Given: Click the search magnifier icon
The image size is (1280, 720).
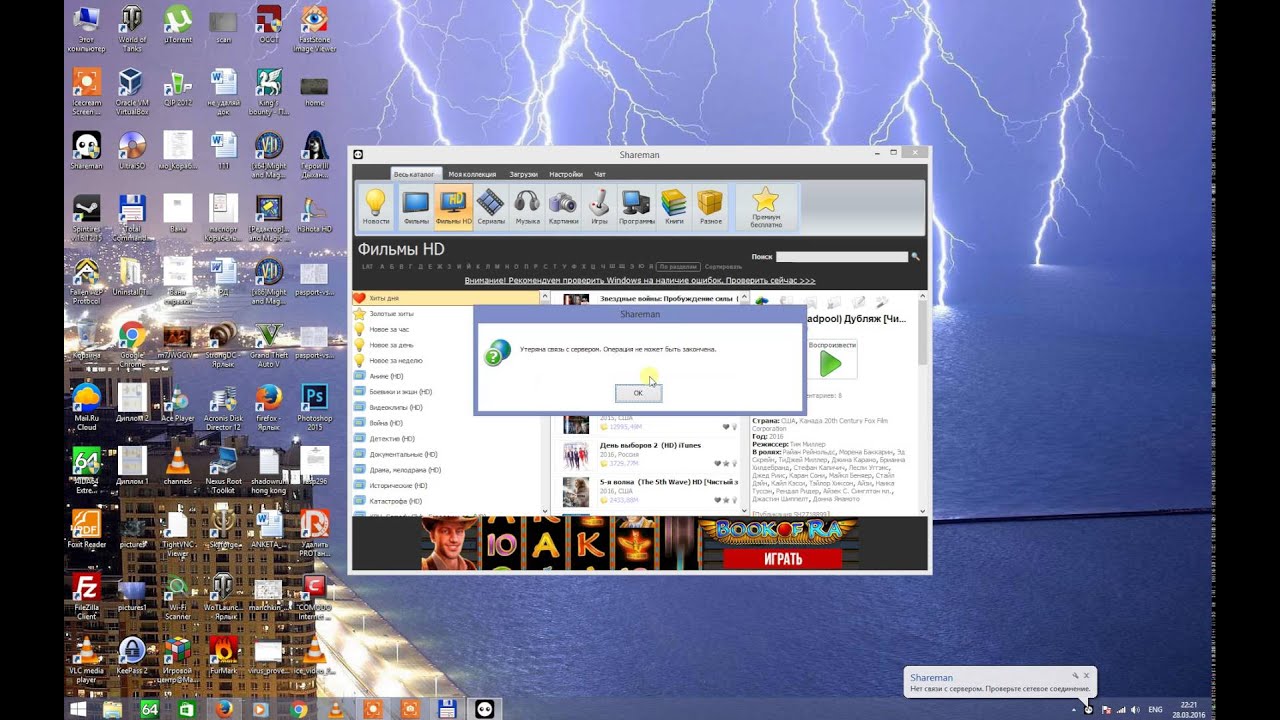Looking at the screenshot, I should coord(915,257).
